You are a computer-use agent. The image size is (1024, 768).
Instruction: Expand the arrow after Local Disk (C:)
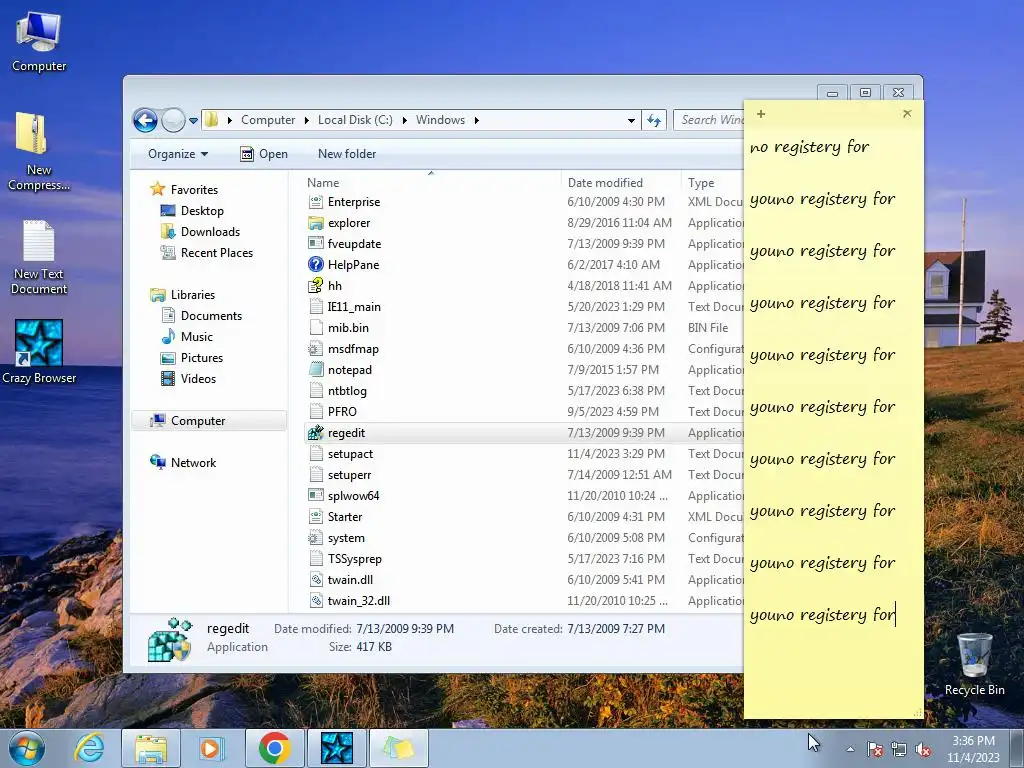404,121
